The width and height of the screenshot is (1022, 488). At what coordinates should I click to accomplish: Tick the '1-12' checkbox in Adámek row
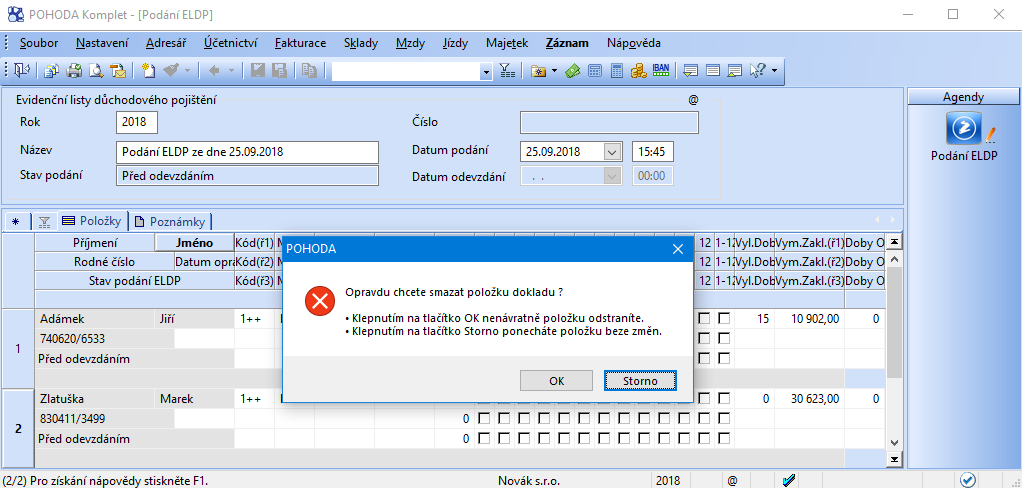coord(724,319)
